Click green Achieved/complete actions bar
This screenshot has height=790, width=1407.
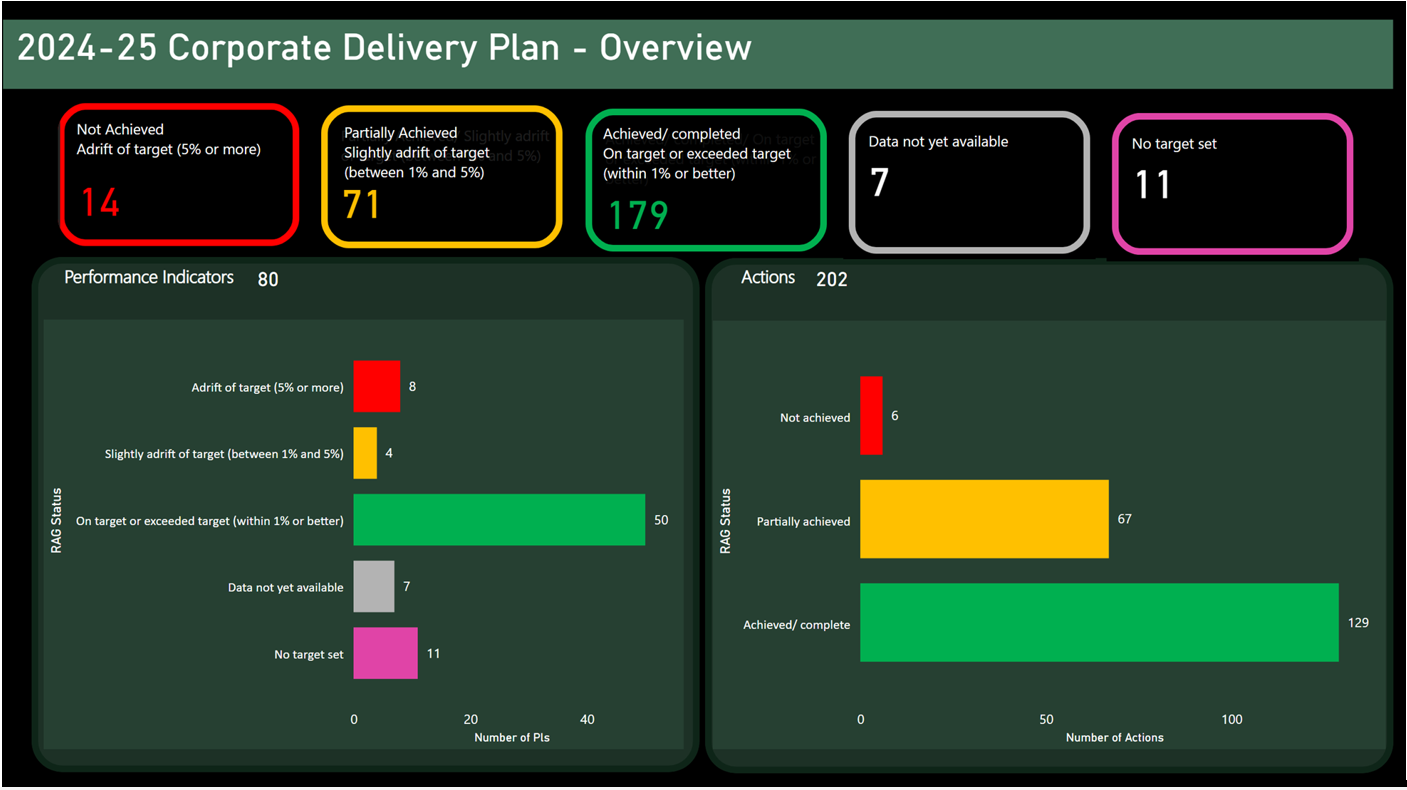(1098, 623)
